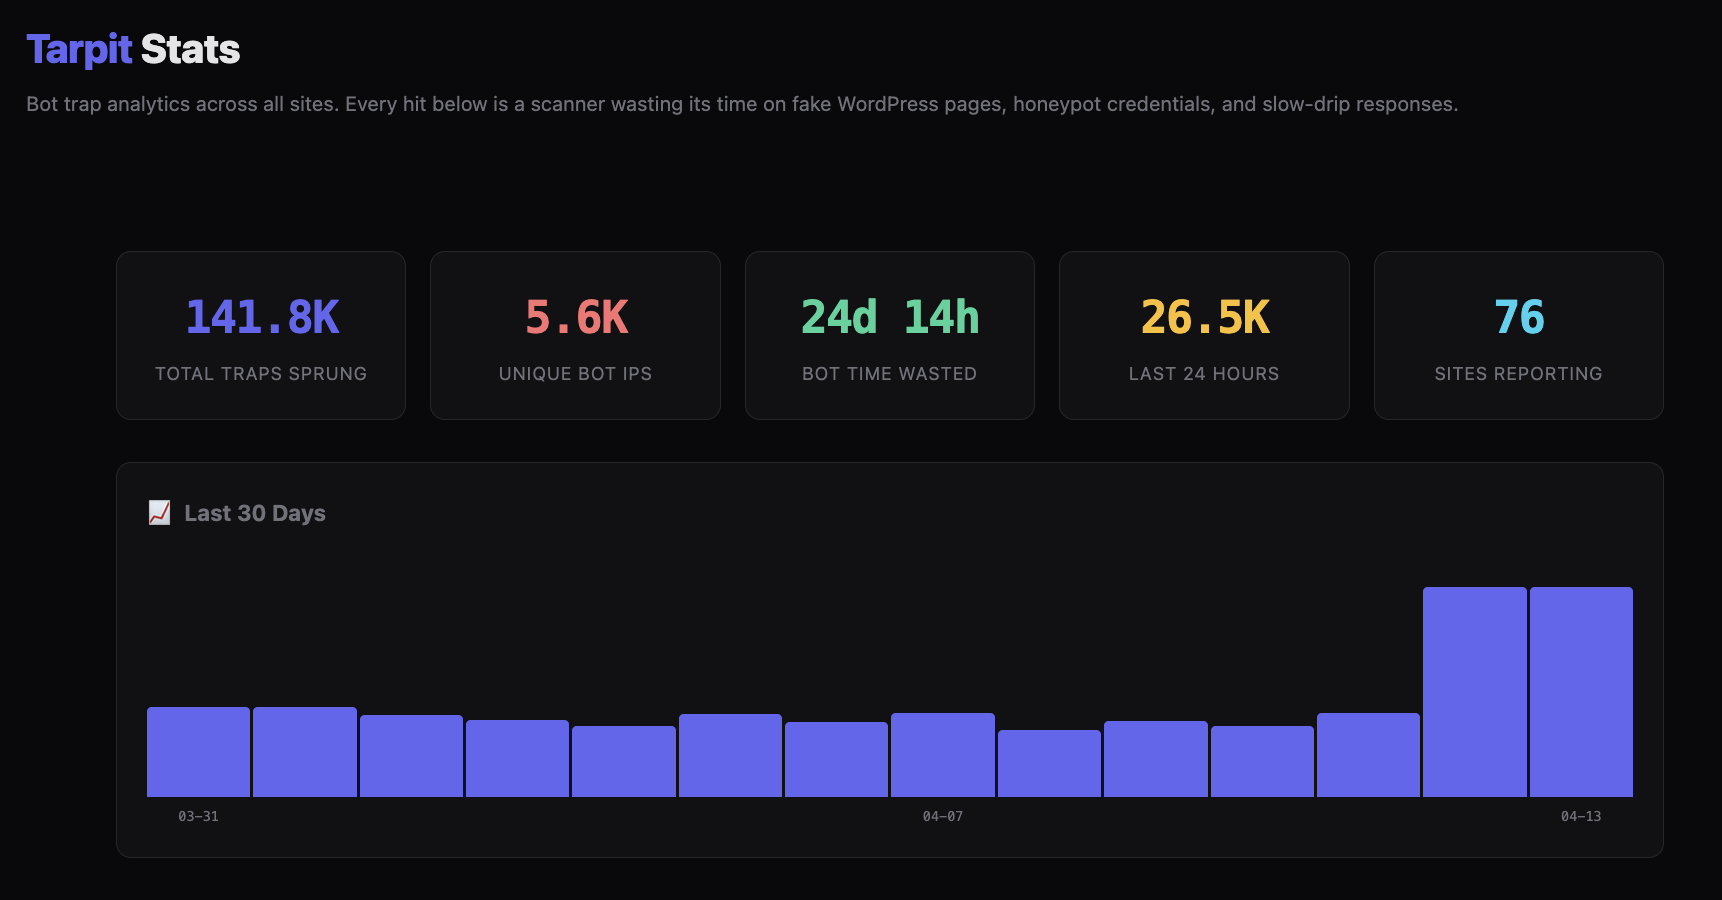Click the chart bar for 04-02
1722x900 pixels.
411,756
